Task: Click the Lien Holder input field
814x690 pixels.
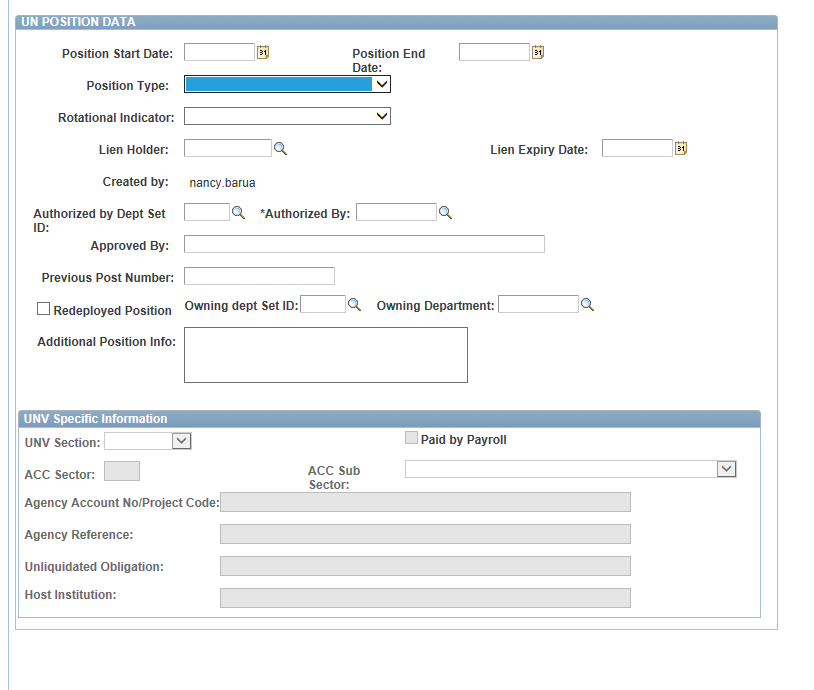Action: 228,148
